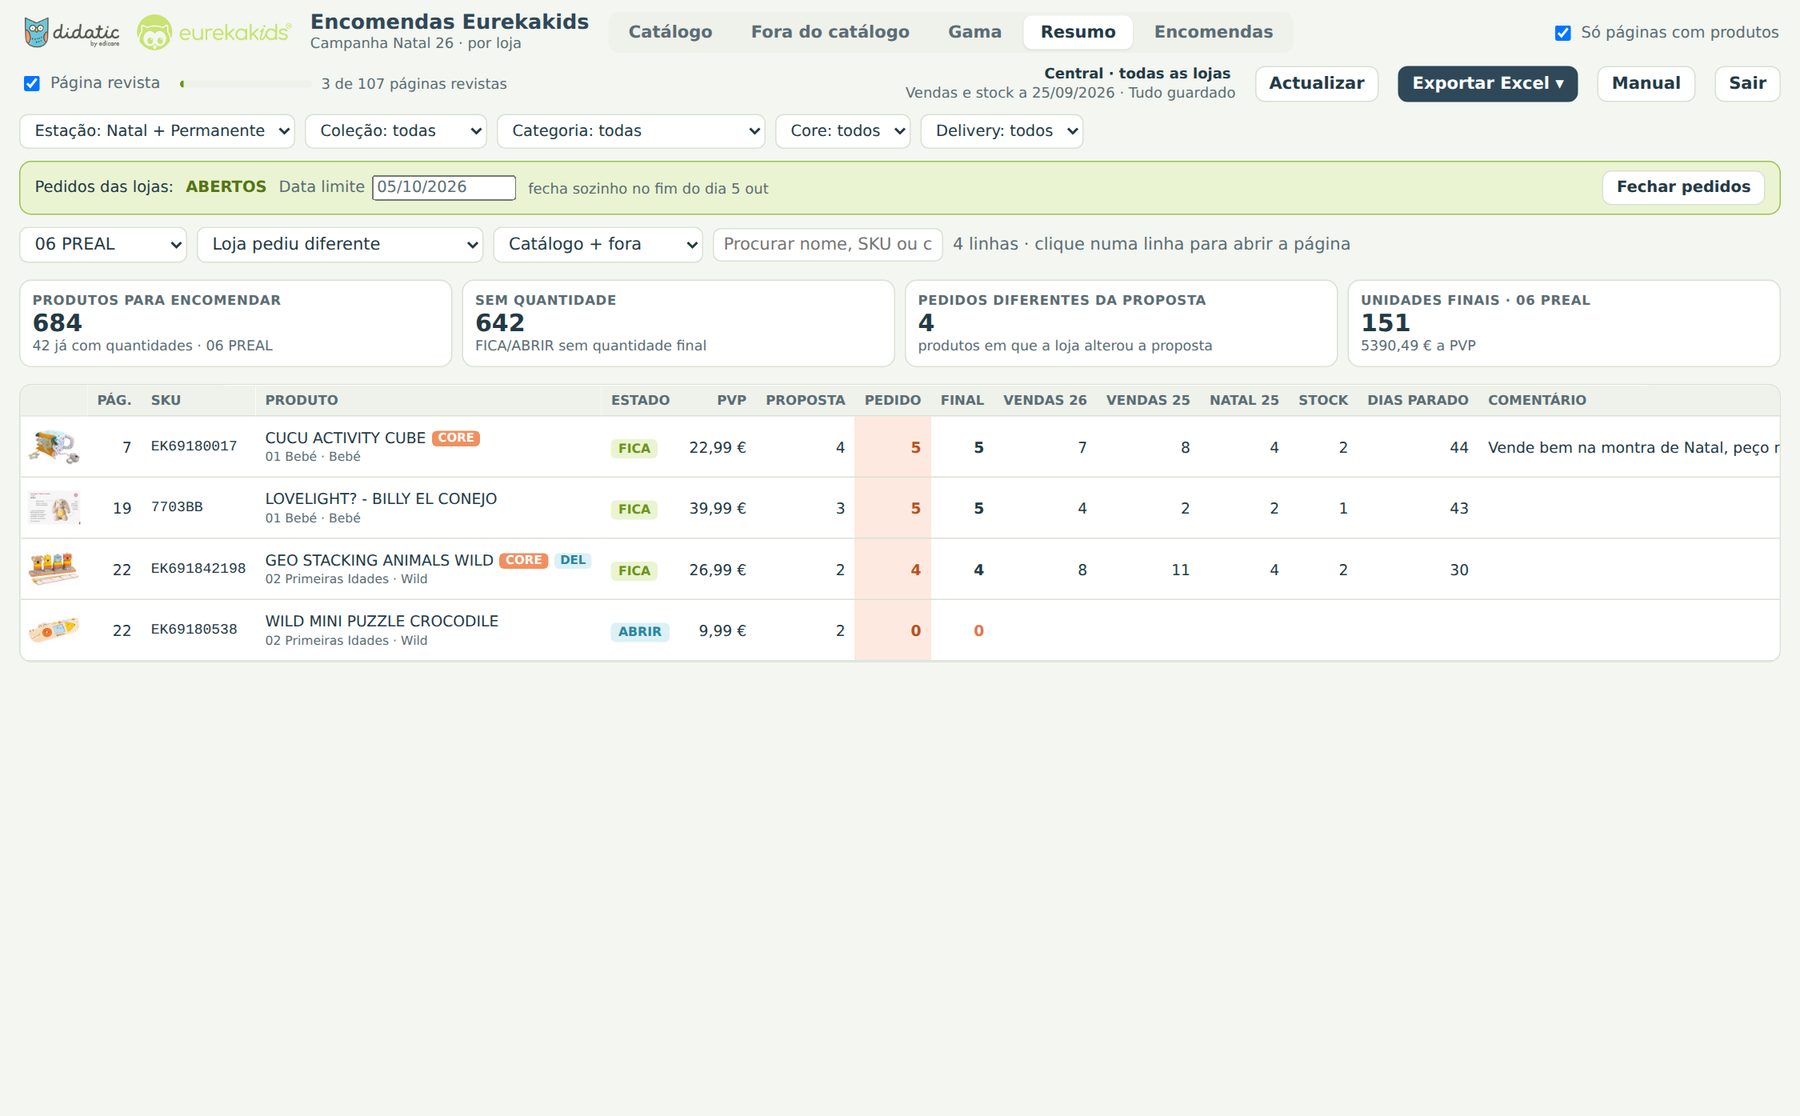
Task: Click DEL badge on GEO STACKING ANIMALS
Action: pyautogui.click(x=573, y=560)
